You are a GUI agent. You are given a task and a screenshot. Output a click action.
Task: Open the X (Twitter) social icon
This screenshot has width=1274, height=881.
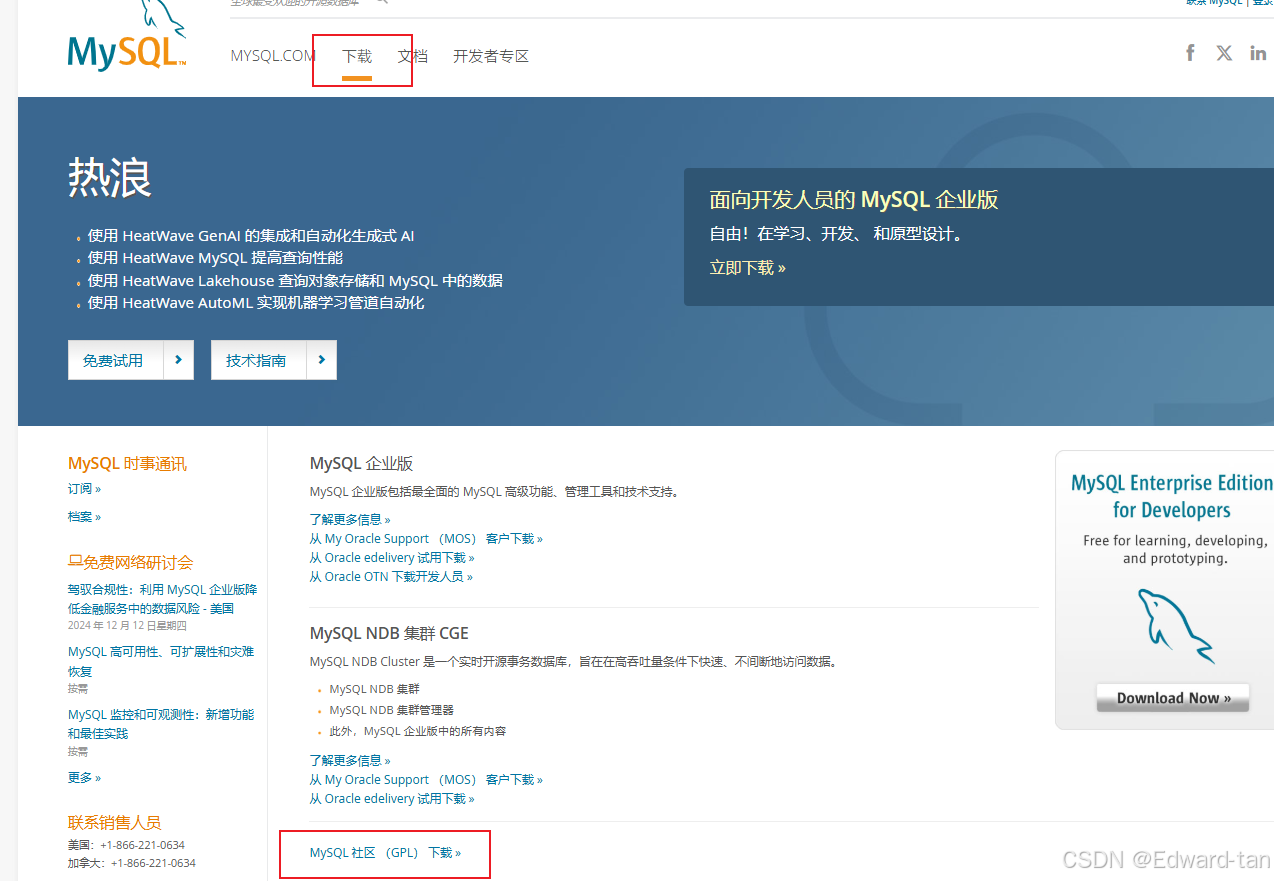(1224, 53)
